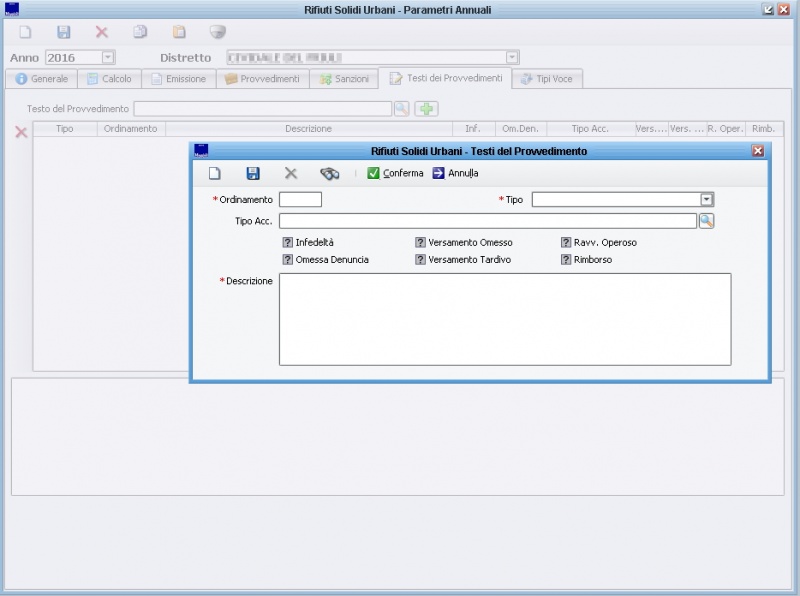Click the magnifier lookup beside Tipo Acc. field
This screenshot has width=800, height=596.
point(706,221)
